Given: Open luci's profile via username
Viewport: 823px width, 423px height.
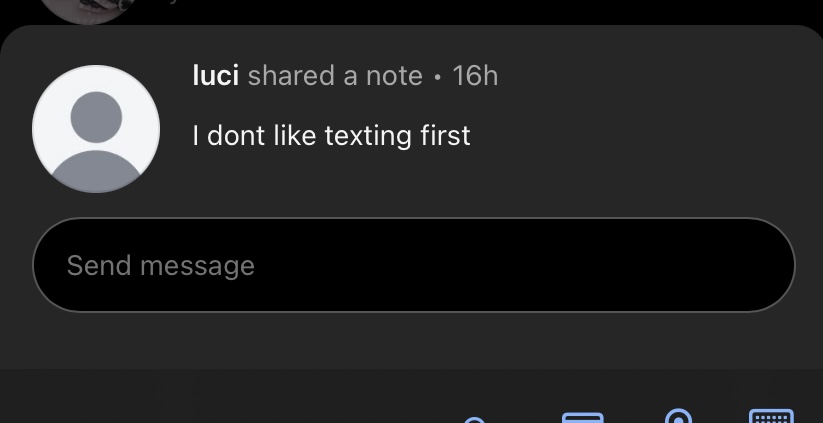Looking at the screenshot, I should [215, 76].
